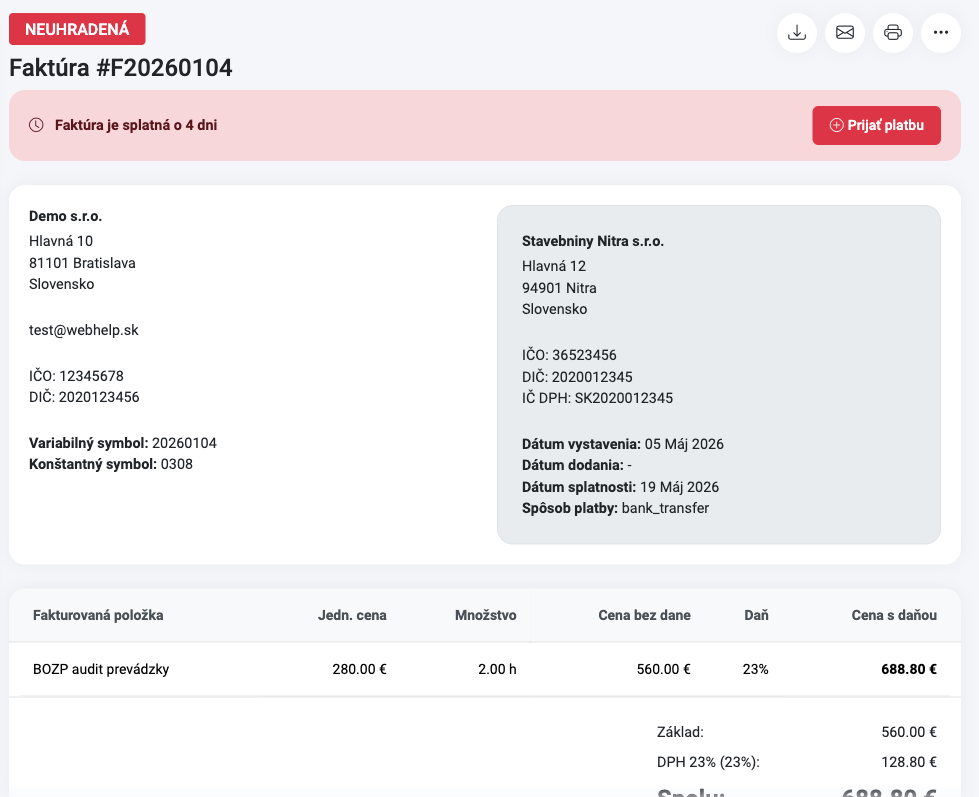The image size is (979, 797).
Task: Click the Konštantný symbol 0308 value
Action: click(177, 464)
